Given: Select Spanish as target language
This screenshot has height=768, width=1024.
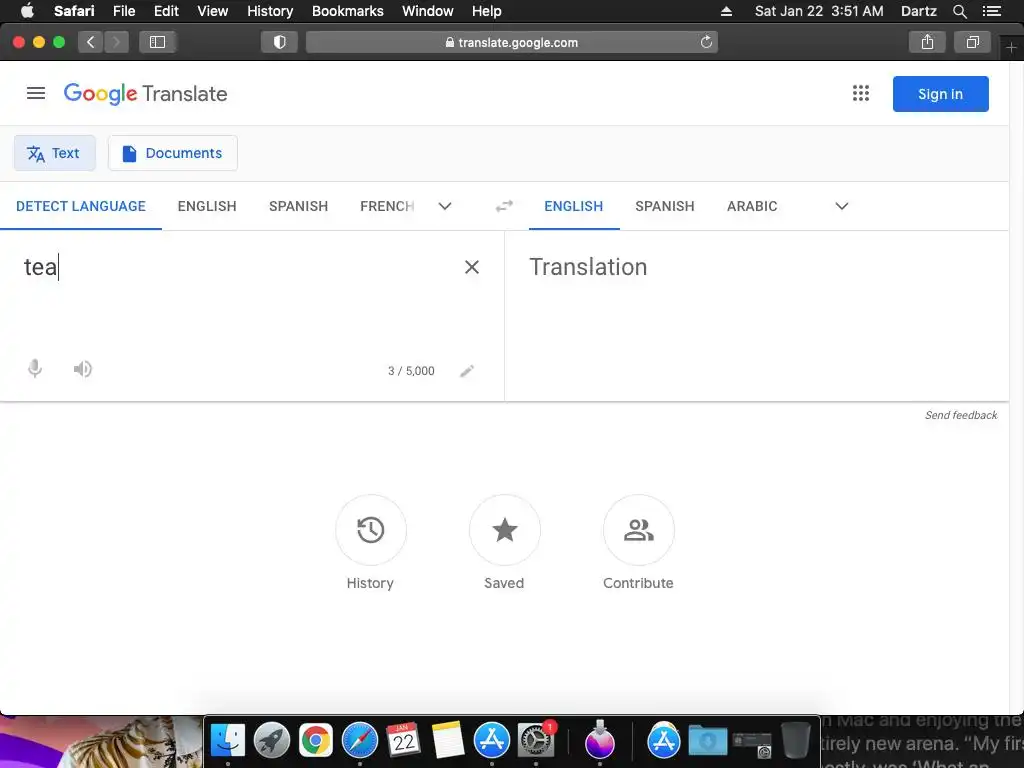Looking at the screenshot, I should [665, 206].
